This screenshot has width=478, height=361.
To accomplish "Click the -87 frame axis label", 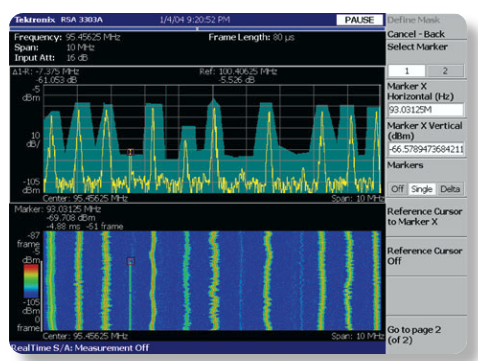I will (x=29, y=240).
